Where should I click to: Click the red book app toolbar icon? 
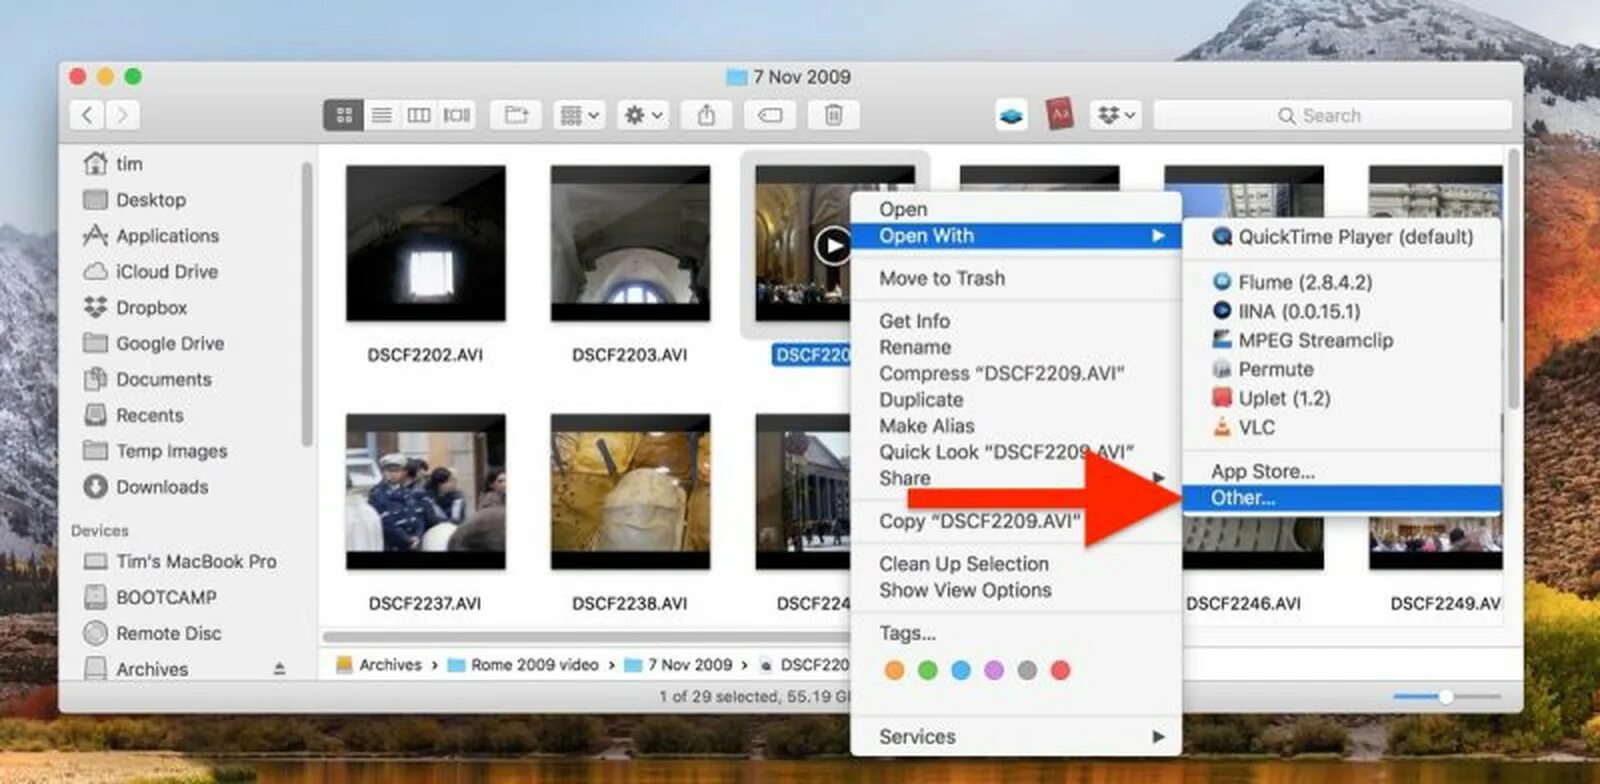1060,114
